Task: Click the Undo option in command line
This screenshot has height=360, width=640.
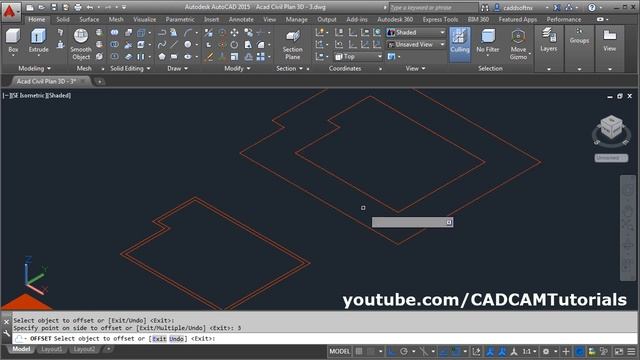Action: pos(176,339)
